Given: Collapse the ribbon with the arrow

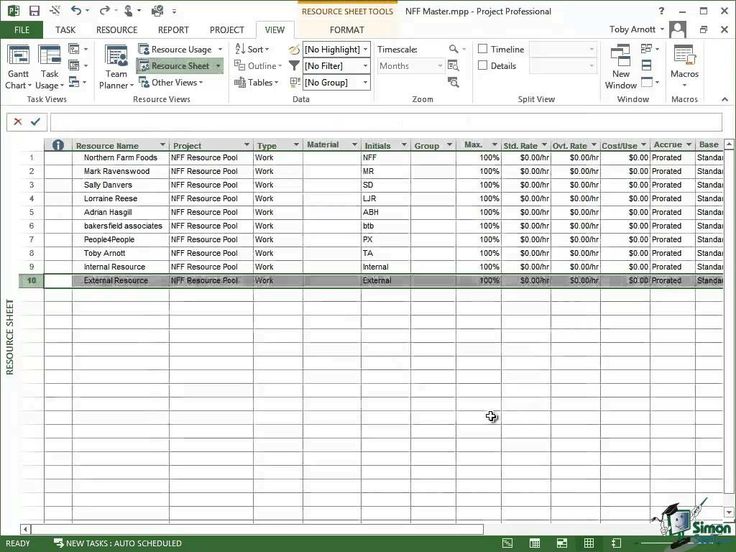Looking at the screenshot, I should pyautogui.click(x=725, y=99).
